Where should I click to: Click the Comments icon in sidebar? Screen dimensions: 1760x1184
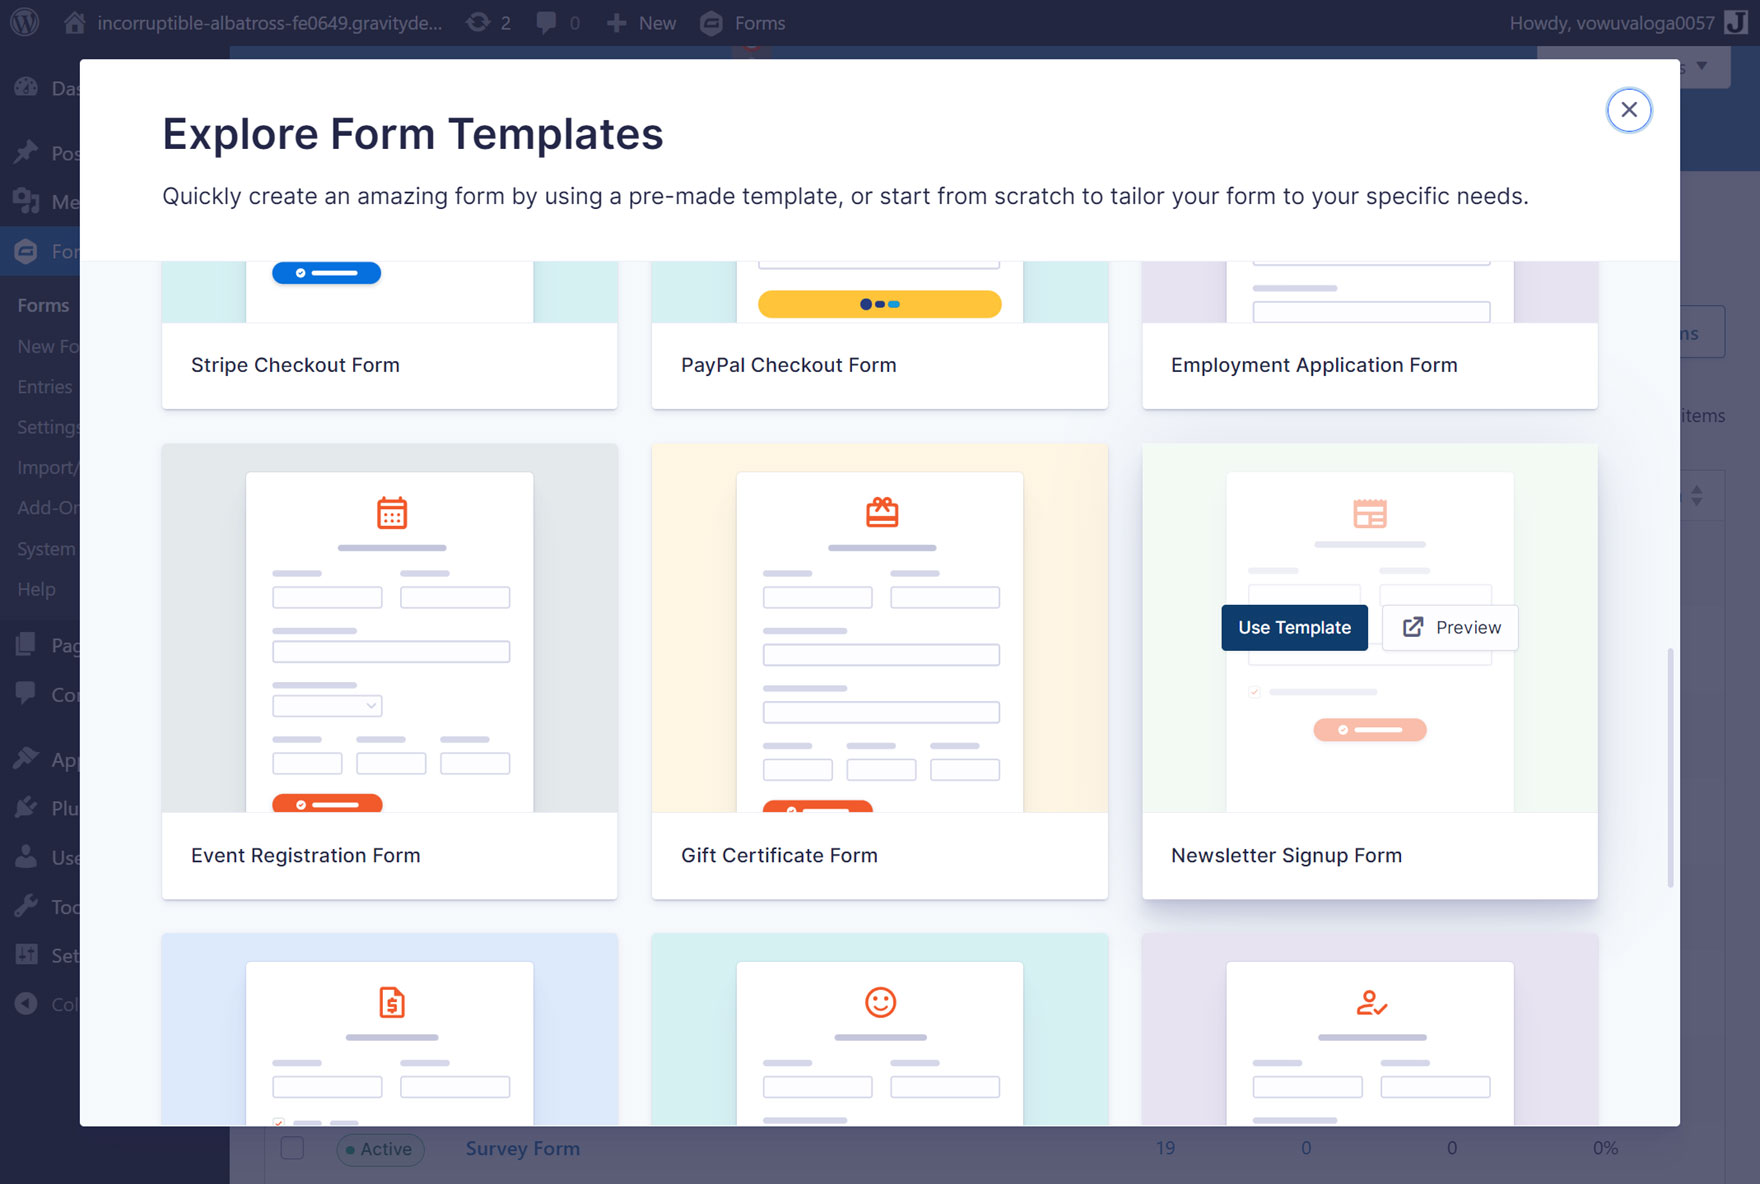(x=26, y=694)
